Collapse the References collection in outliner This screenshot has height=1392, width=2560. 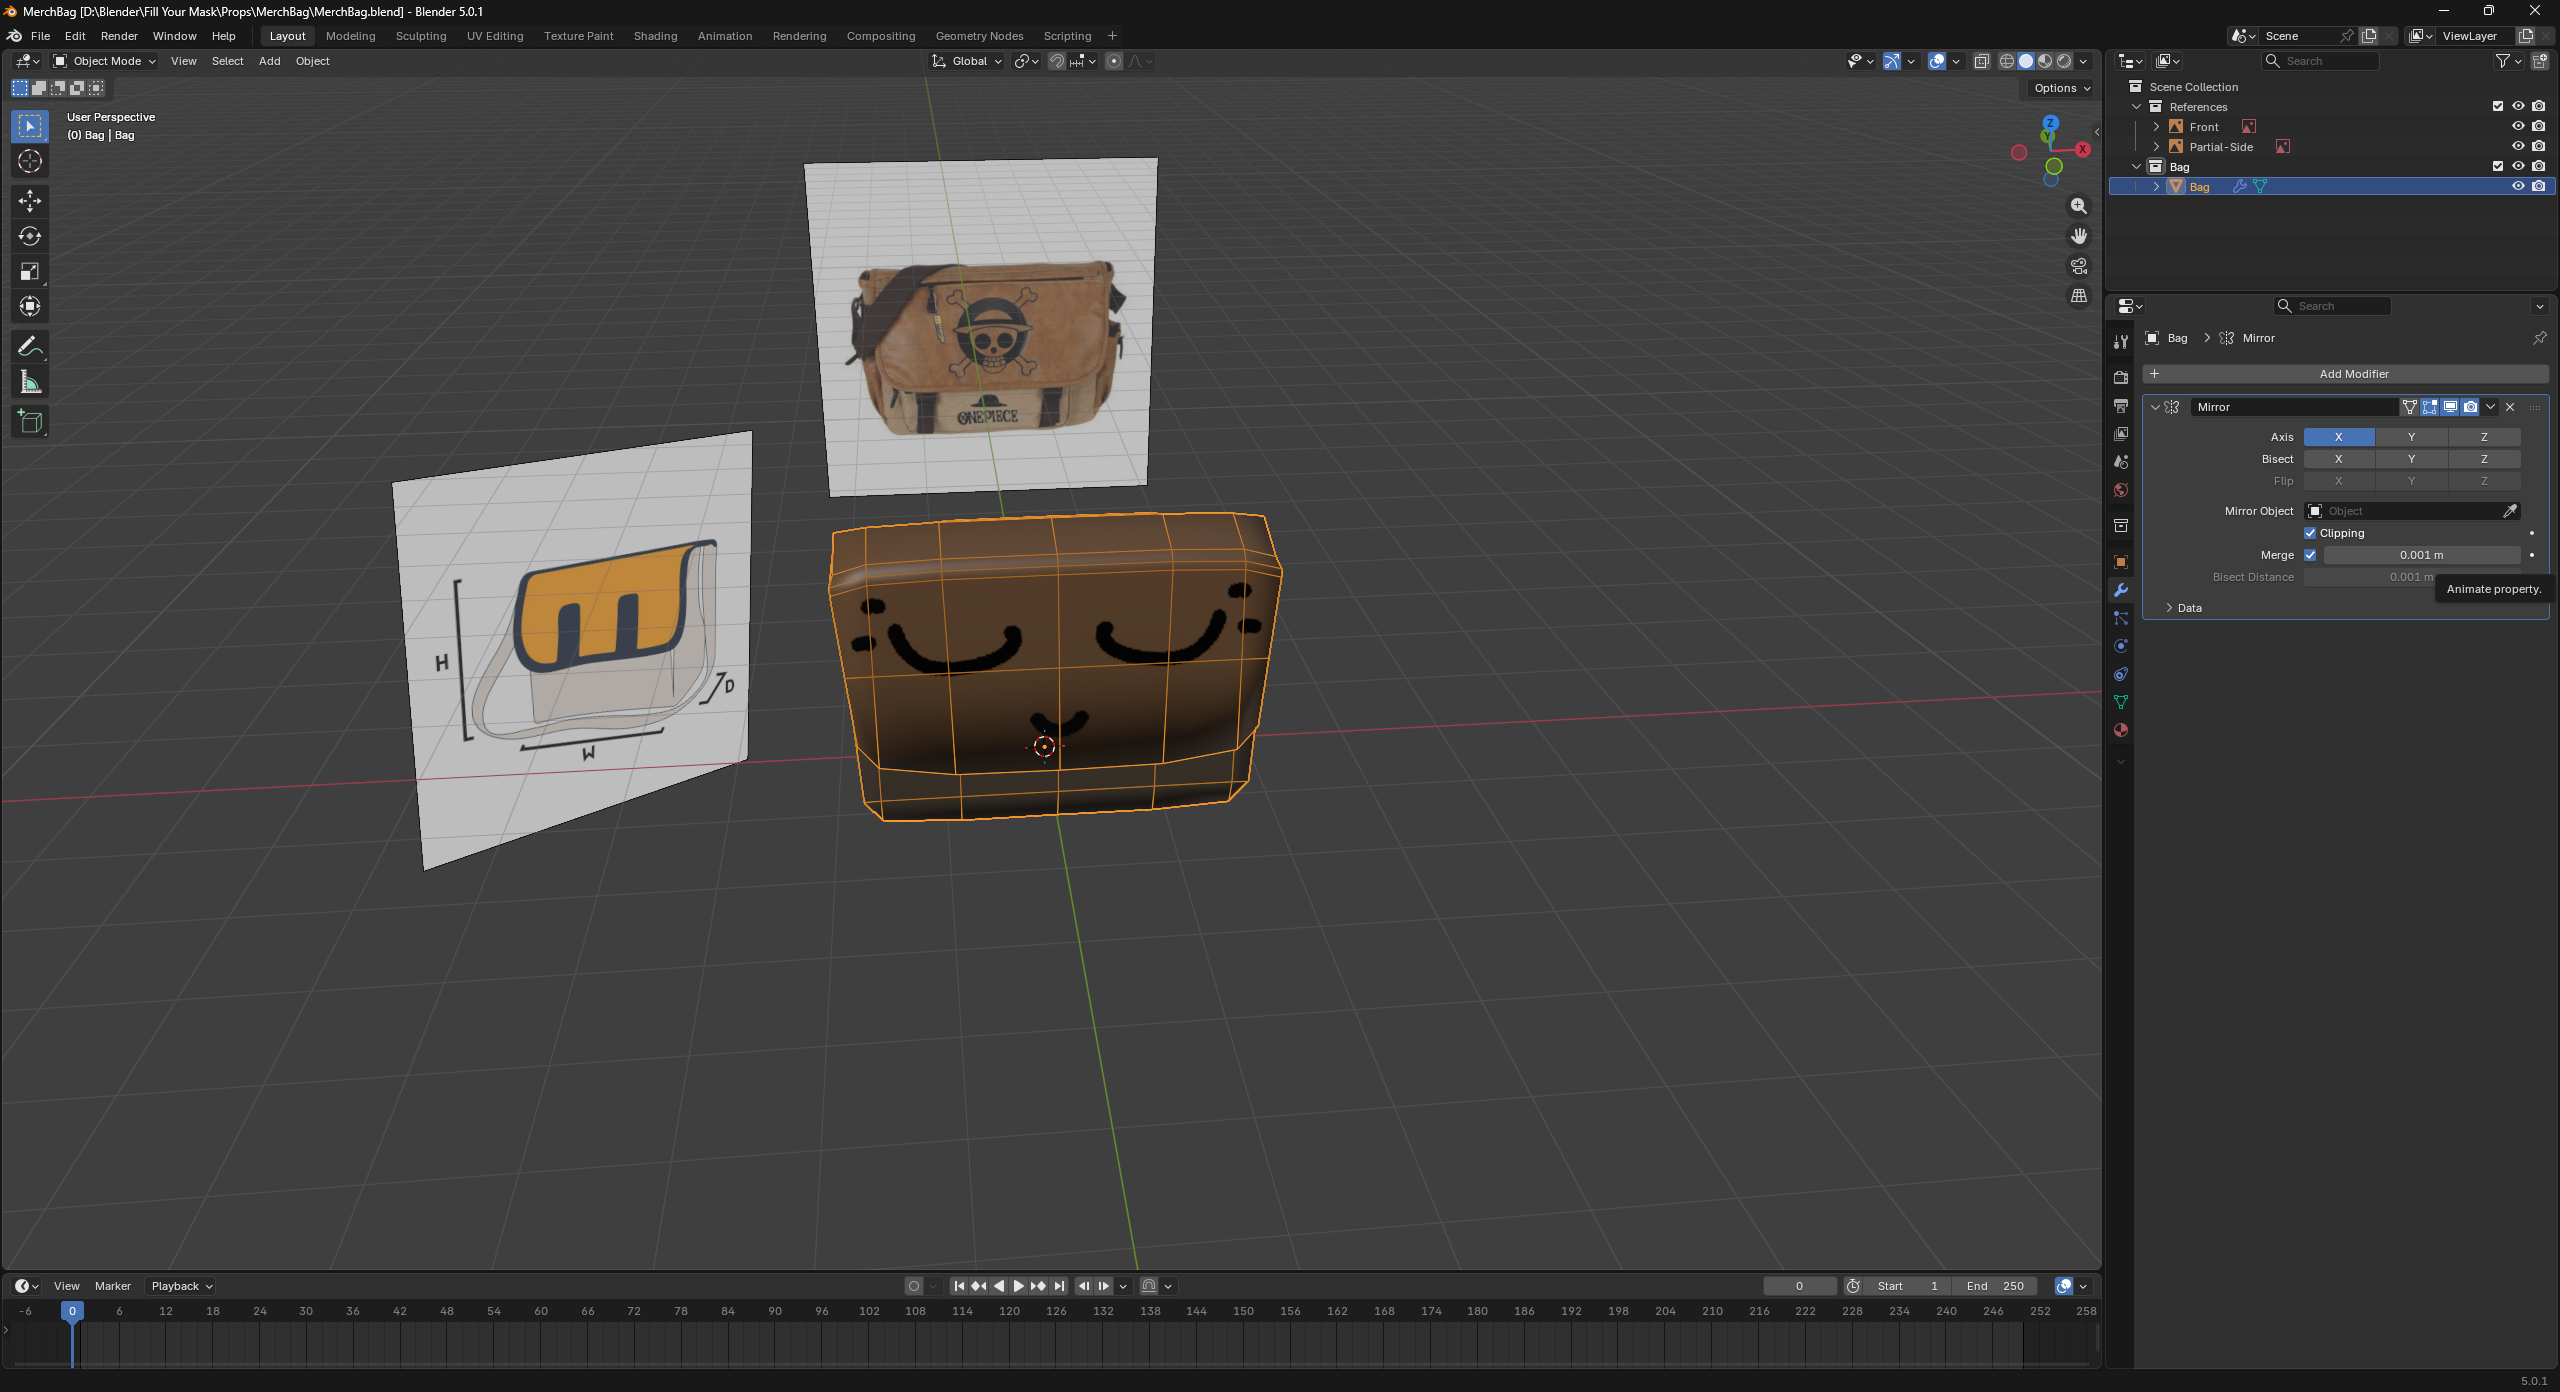pyautogui.click(x=2136, y=107)
